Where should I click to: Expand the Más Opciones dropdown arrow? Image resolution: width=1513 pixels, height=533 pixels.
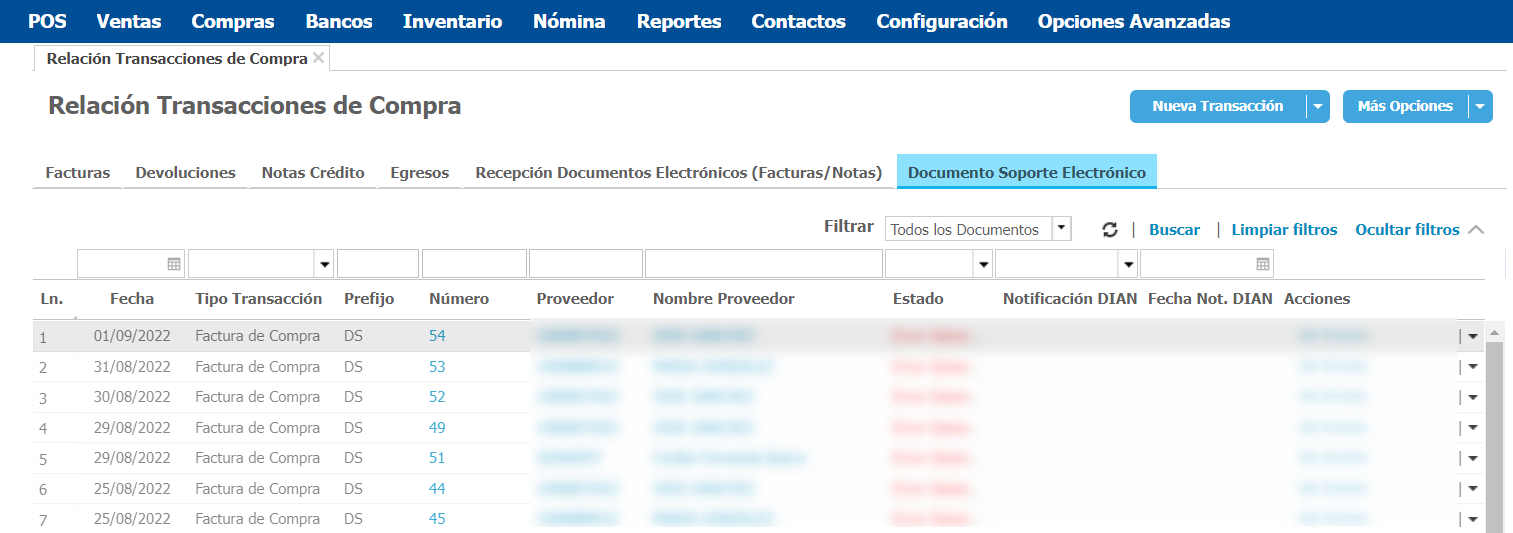coord(1480,107)
